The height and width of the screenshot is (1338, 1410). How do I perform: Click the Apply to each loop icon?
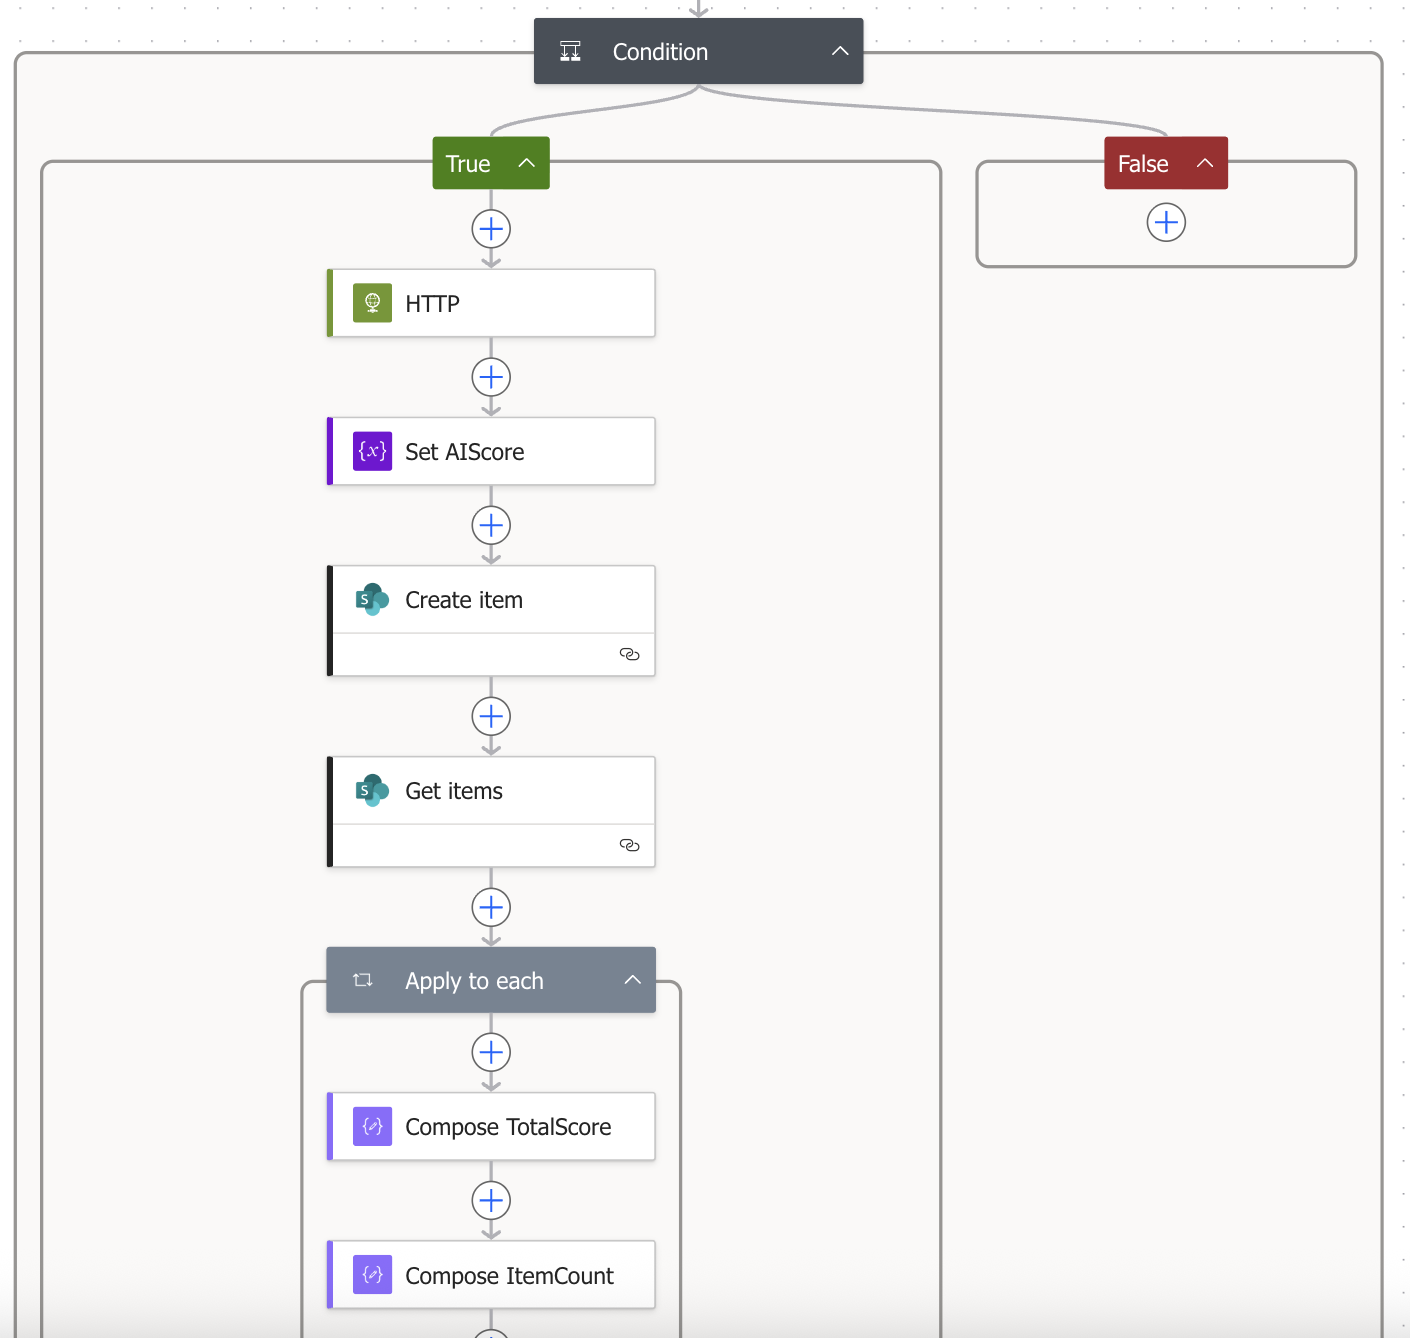pyautogui.click(x=363, y=980)
